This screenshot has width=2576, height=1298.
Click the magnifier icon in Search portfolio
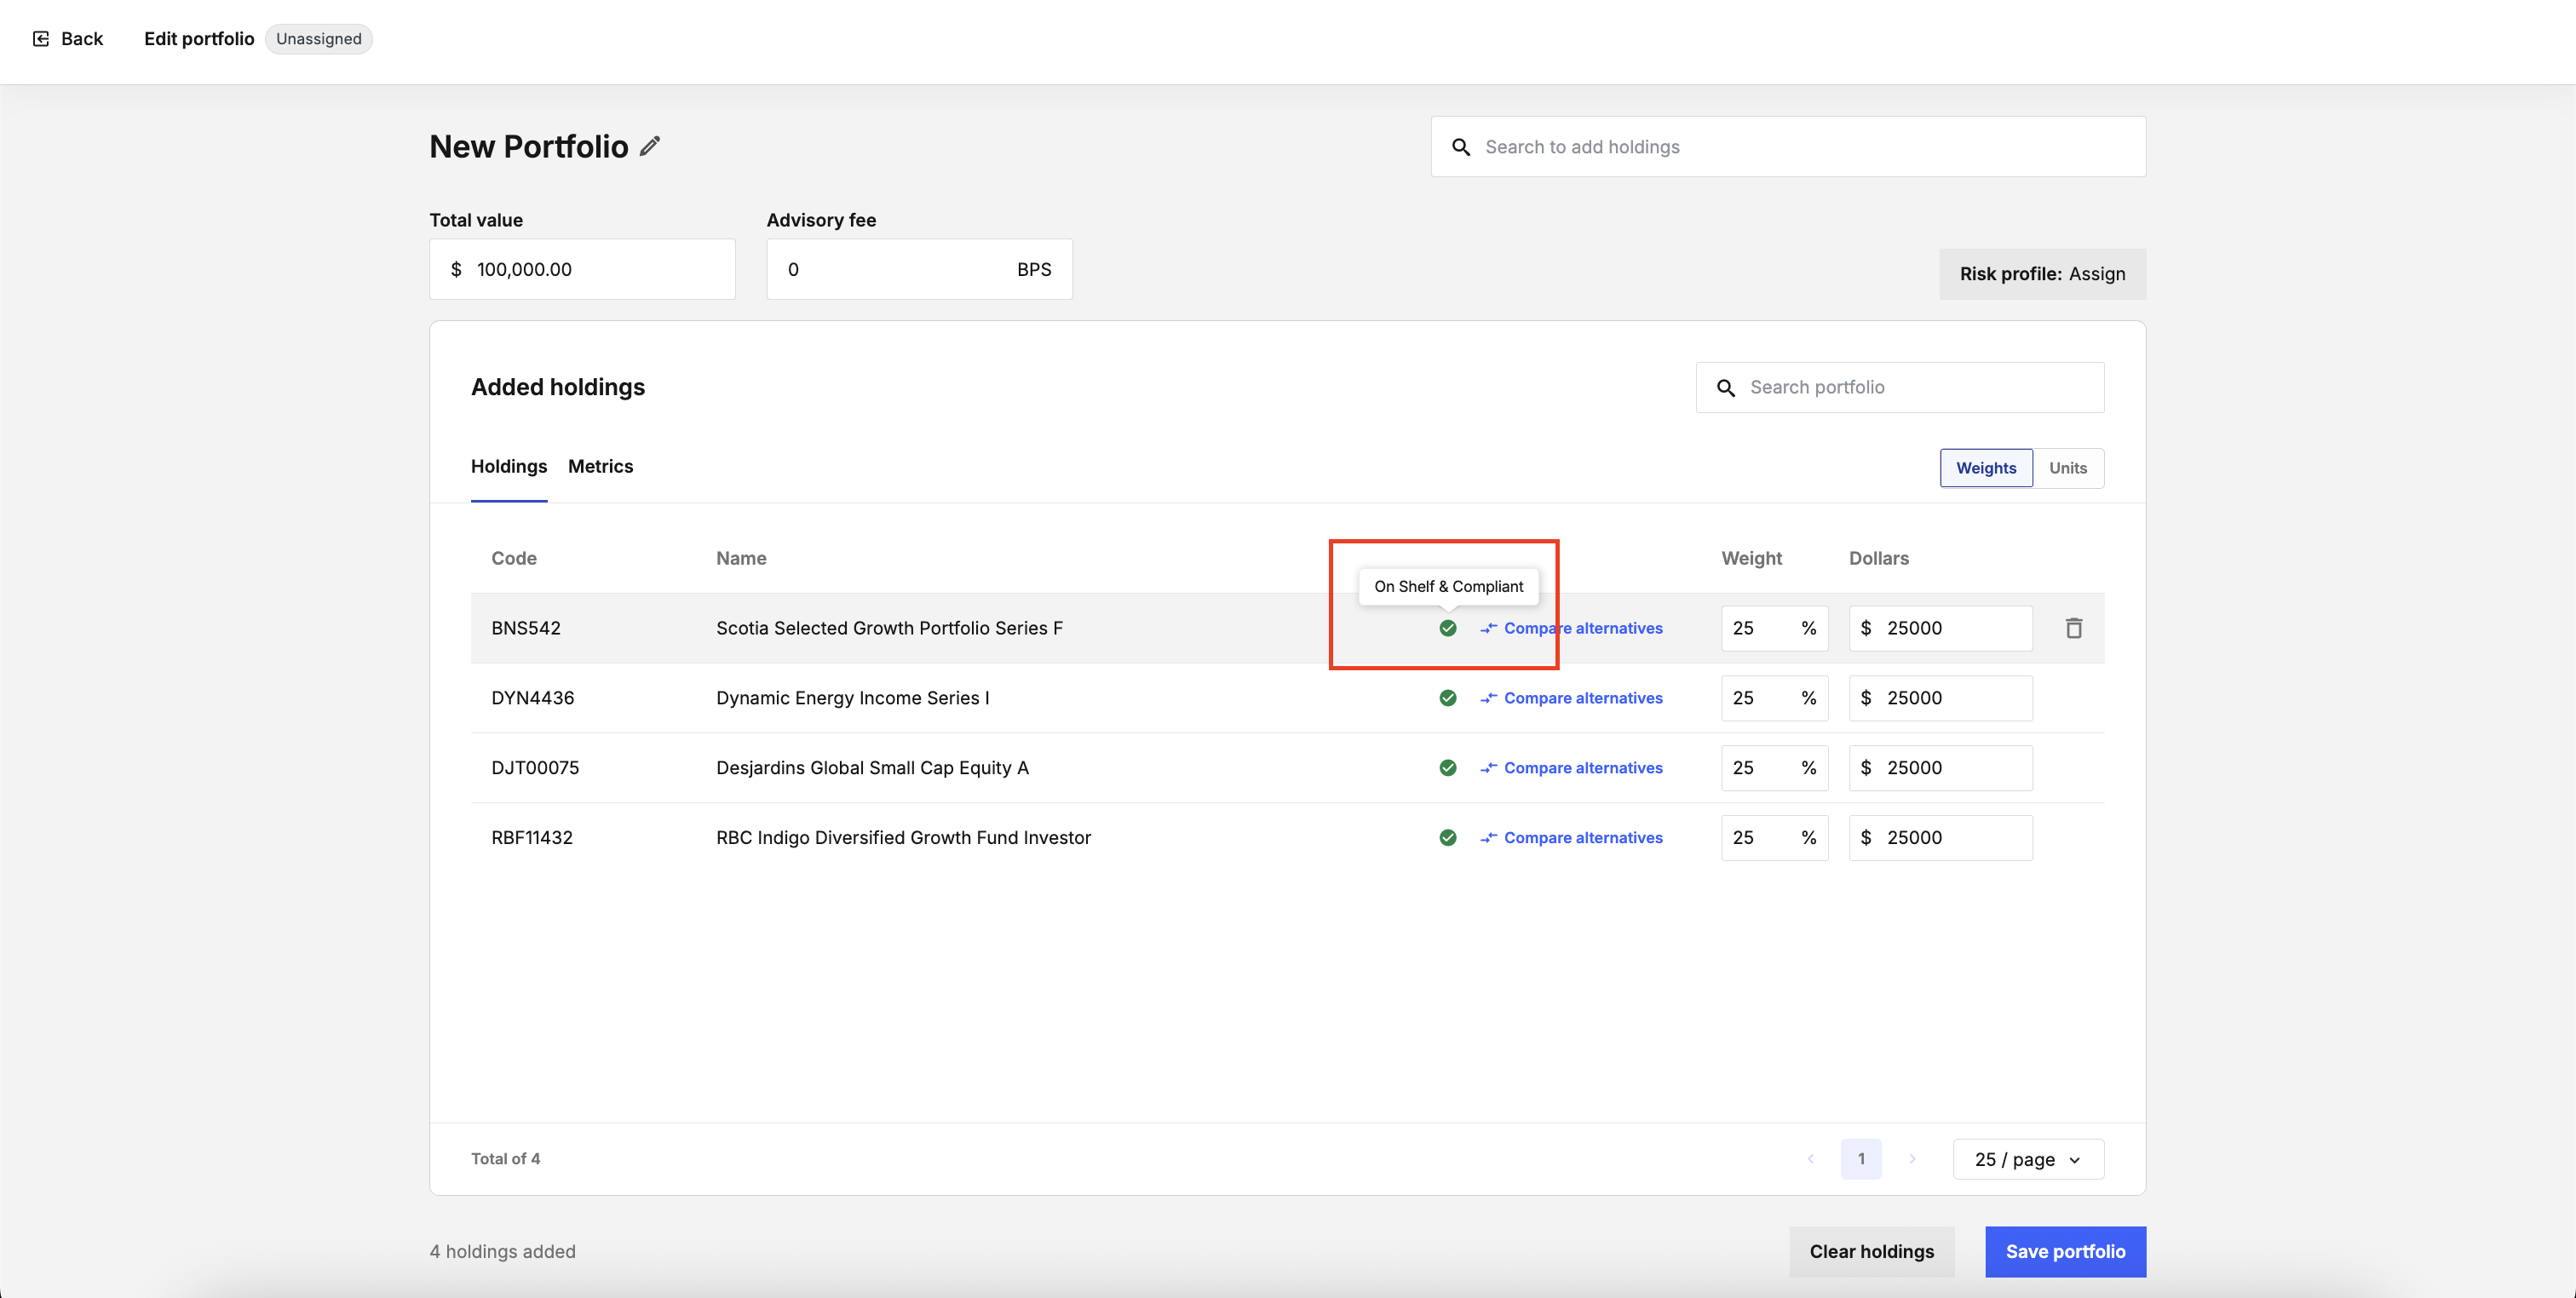tap(1726, 388)
